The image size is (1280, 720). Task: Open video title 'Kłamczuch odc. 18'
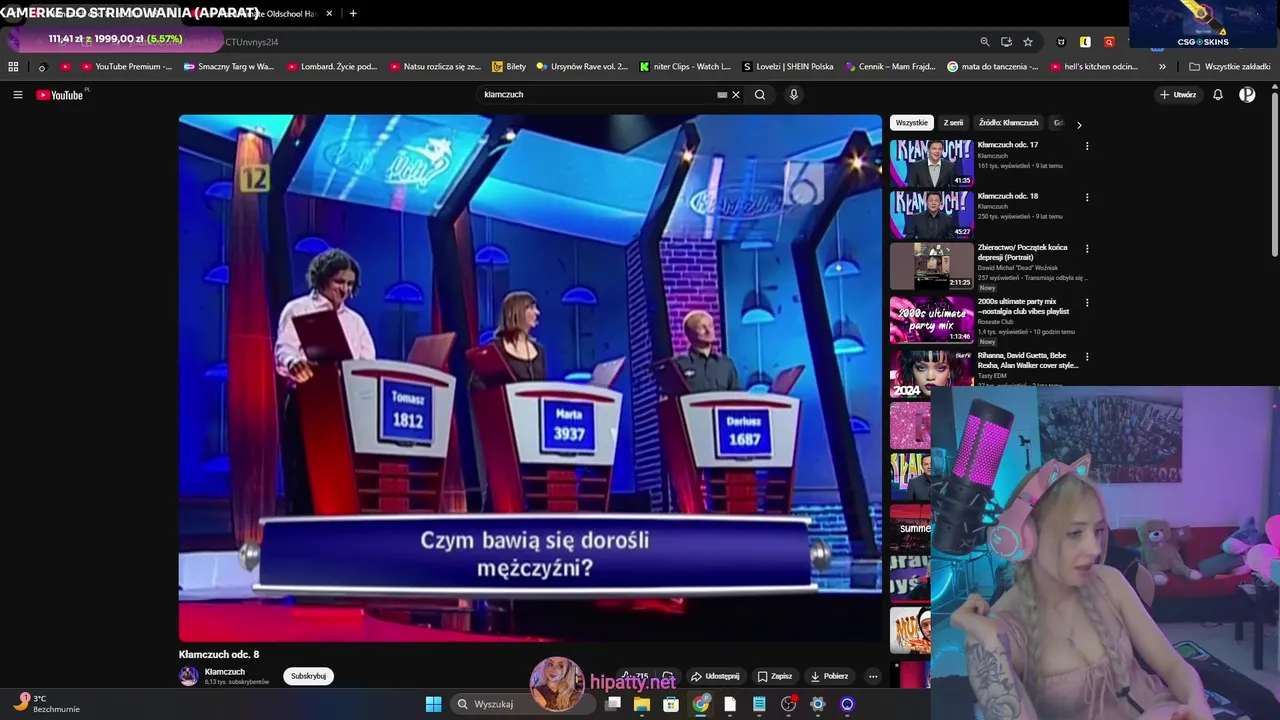1007,196
